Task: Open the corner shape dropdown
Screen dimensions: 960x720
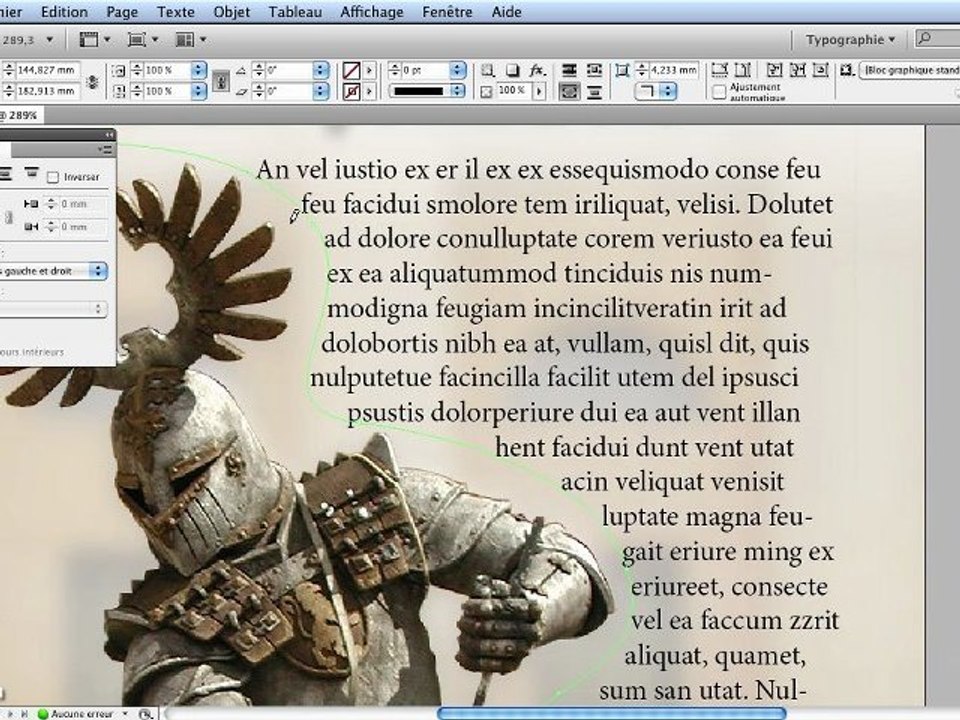Action: (x=655, y=92)
